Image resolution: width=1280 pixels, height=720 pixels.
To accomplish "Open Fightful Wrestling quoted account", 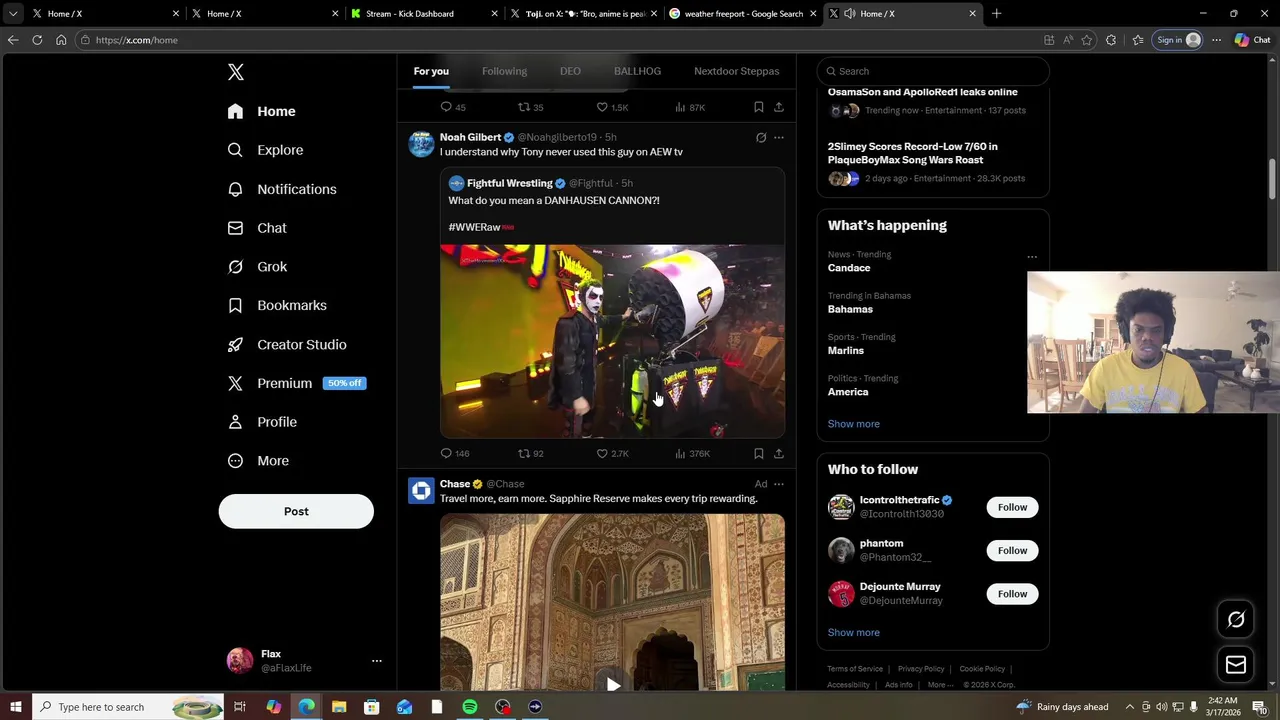I will (x=509, y=183).
